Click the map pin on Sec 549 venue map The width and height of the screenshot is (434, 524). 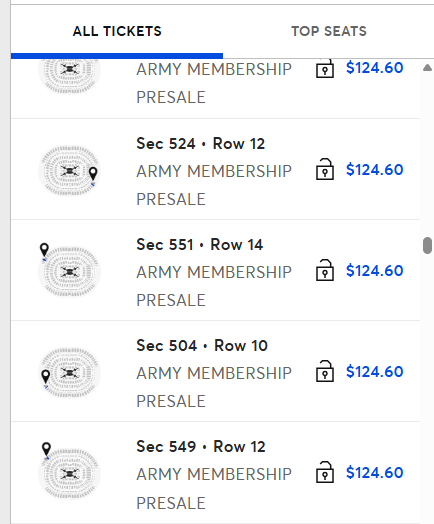pyautogui.click(x=46, y=449)
